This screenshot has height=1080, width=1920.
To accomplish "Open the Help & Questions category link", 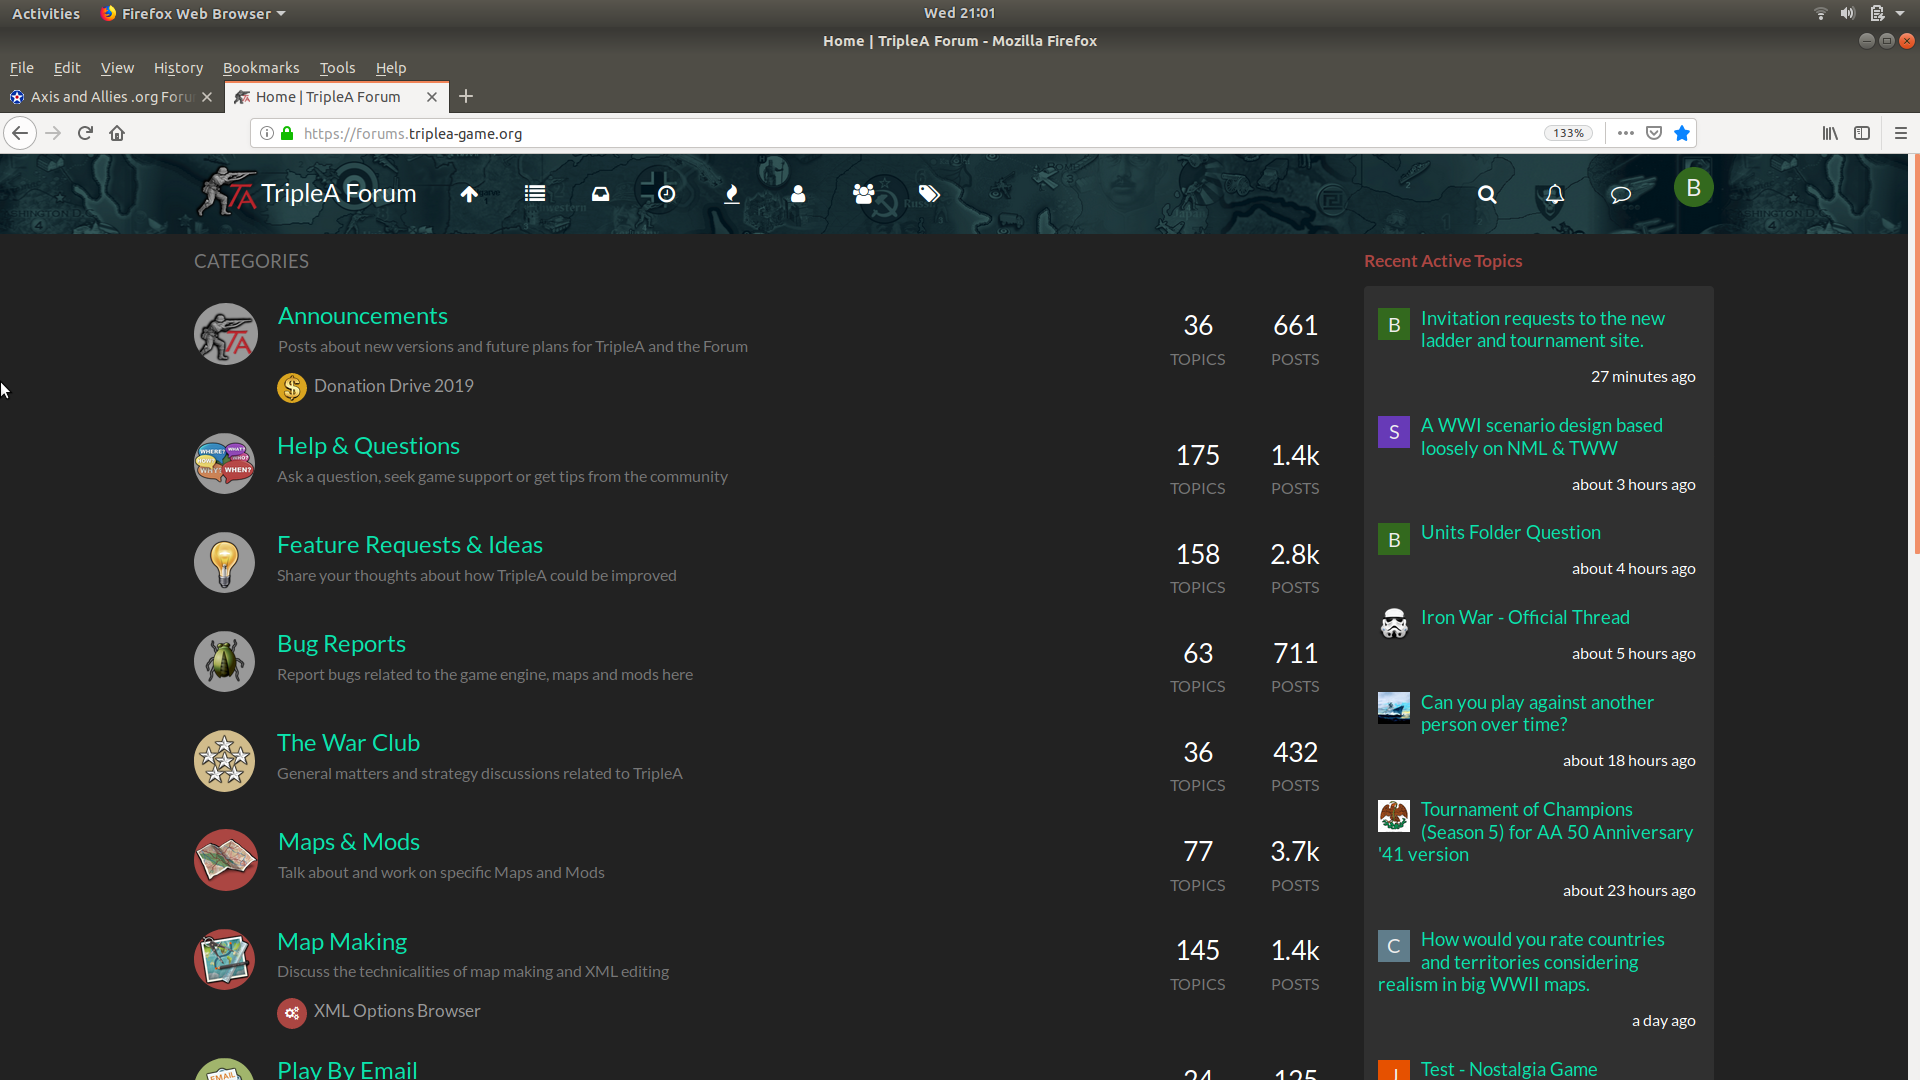I will tap(368, 446).
